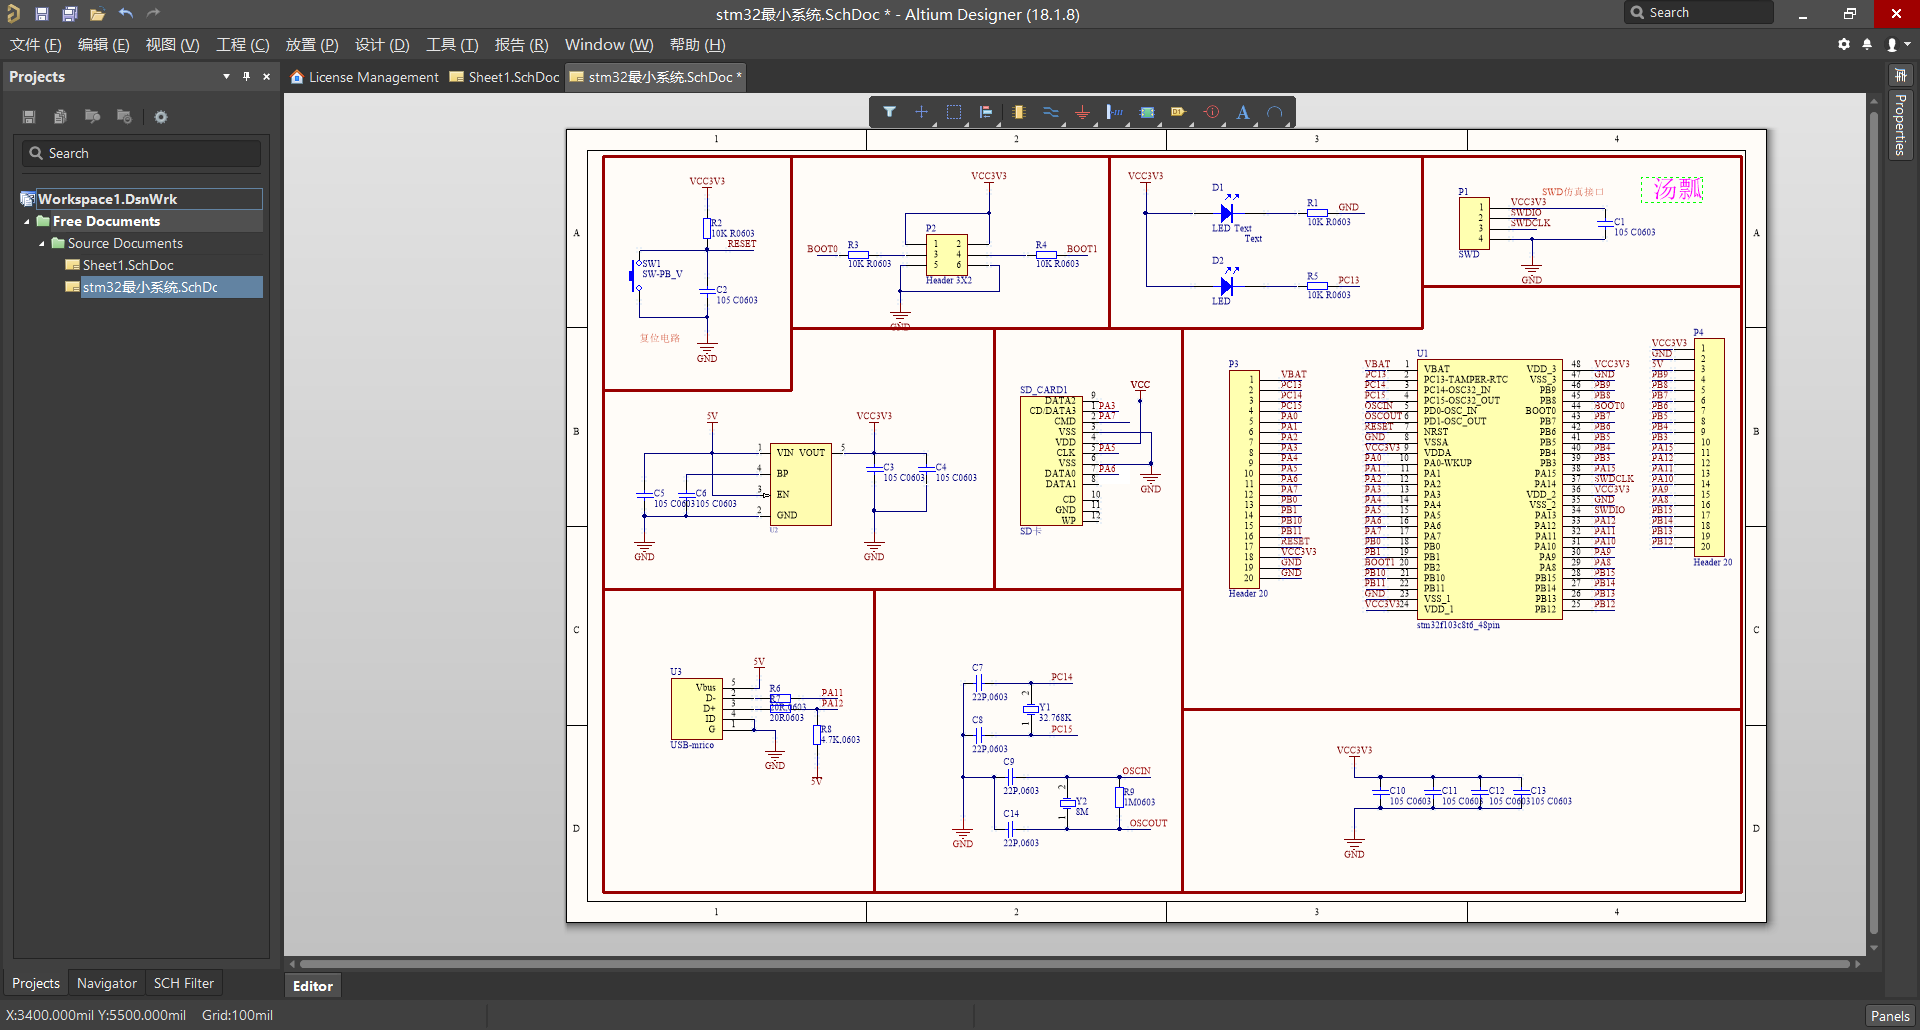Click the vertical scrollbar of schematic
This screenshot has height=1030, width=1920.
(x=1874, y=525)
